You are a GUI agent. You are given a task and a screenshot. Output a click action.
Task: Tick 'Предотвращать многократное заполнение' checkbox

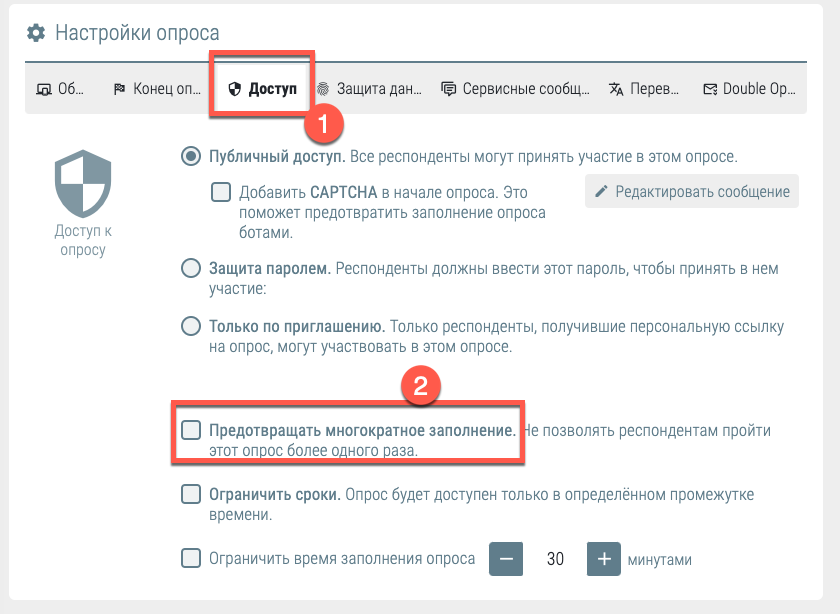click(x=191, y=430)
